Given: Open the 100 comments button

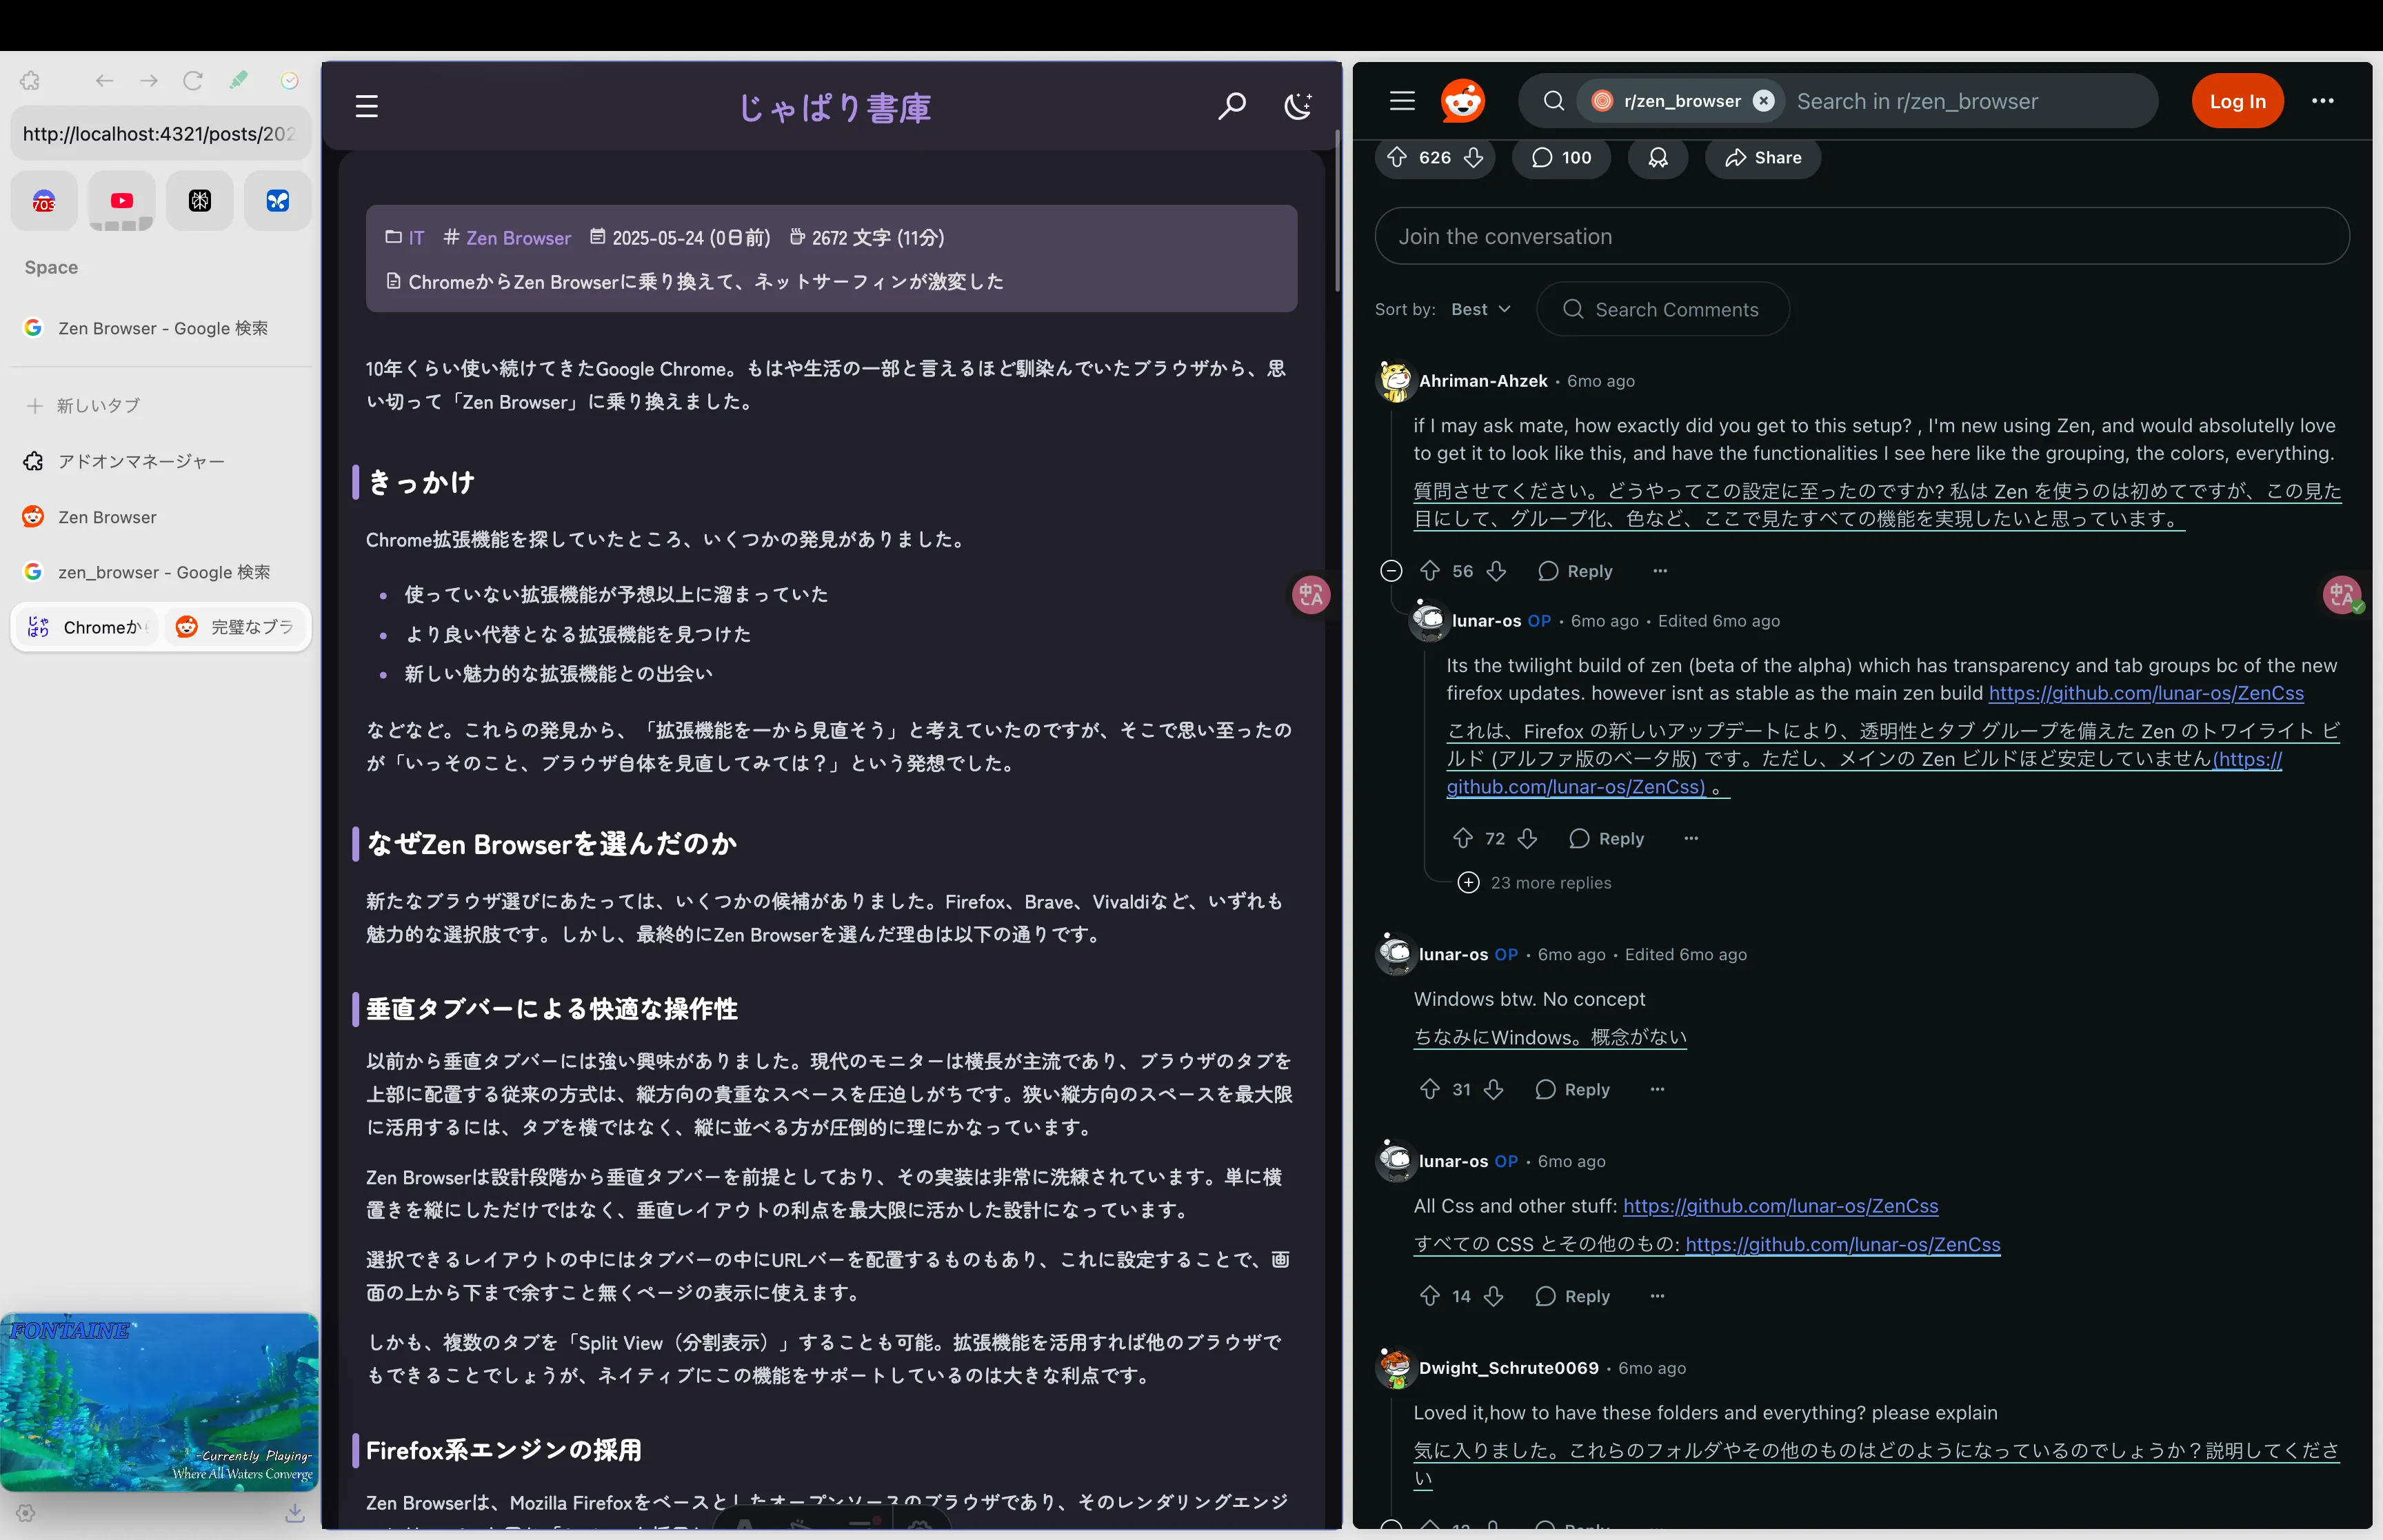Looking at the screenshot, I should (1561, 157).
